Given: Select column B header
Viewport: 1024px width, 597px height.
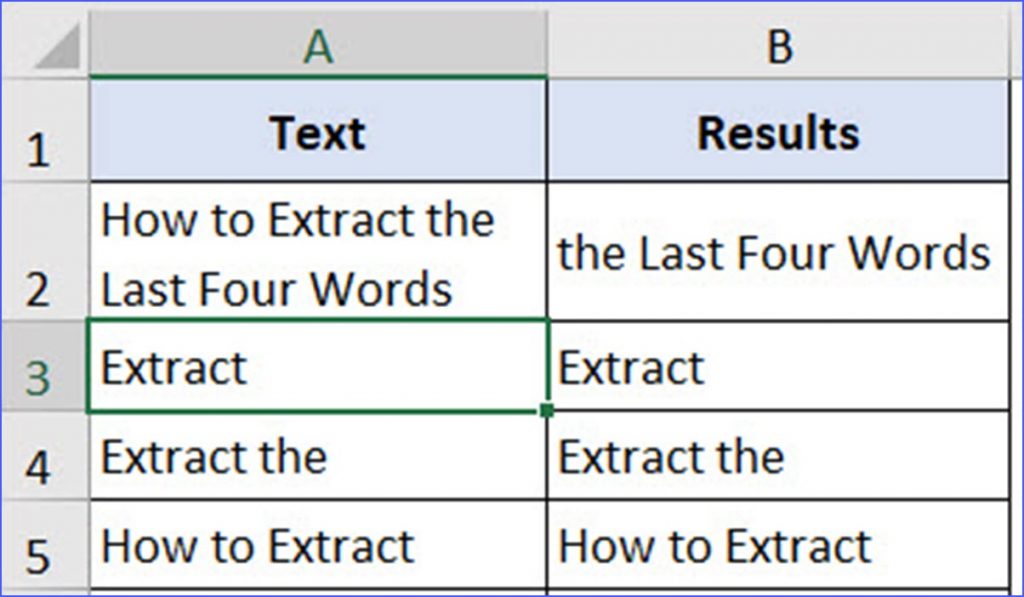Looking at the screenshot, I should click(x=778, y=44).
